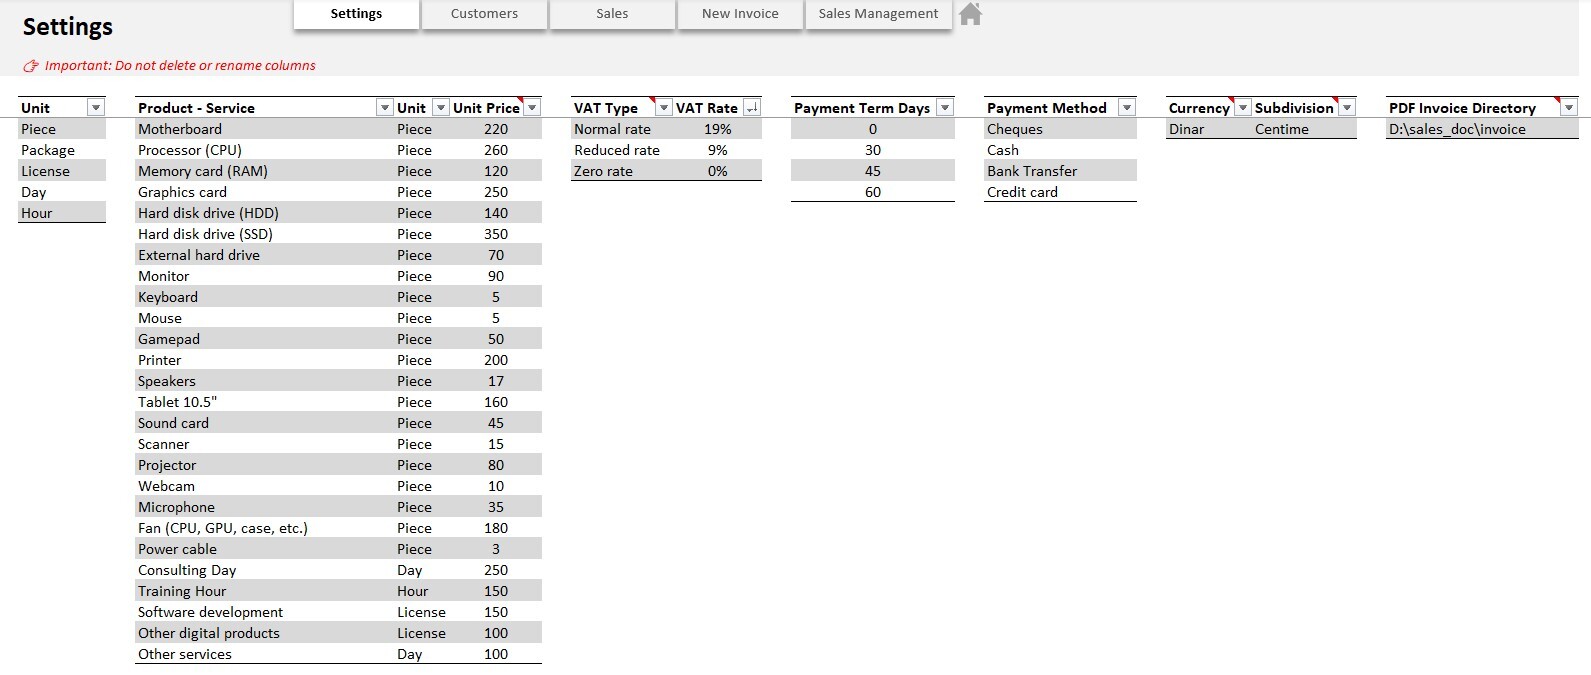Select the invoice directory path cell
This screenshot has width=1591, height=675.
point(1482,129)
